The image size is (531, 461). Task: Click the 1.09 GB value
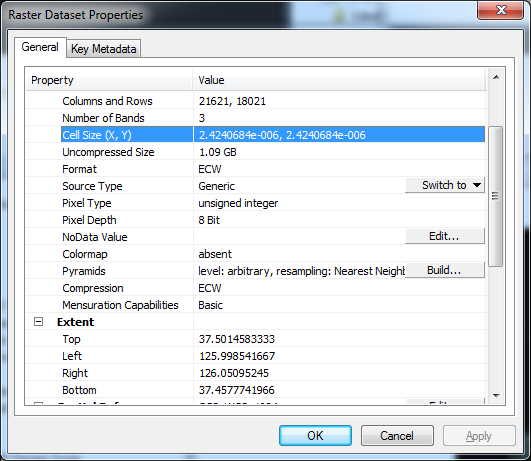[x=217, y=152]
